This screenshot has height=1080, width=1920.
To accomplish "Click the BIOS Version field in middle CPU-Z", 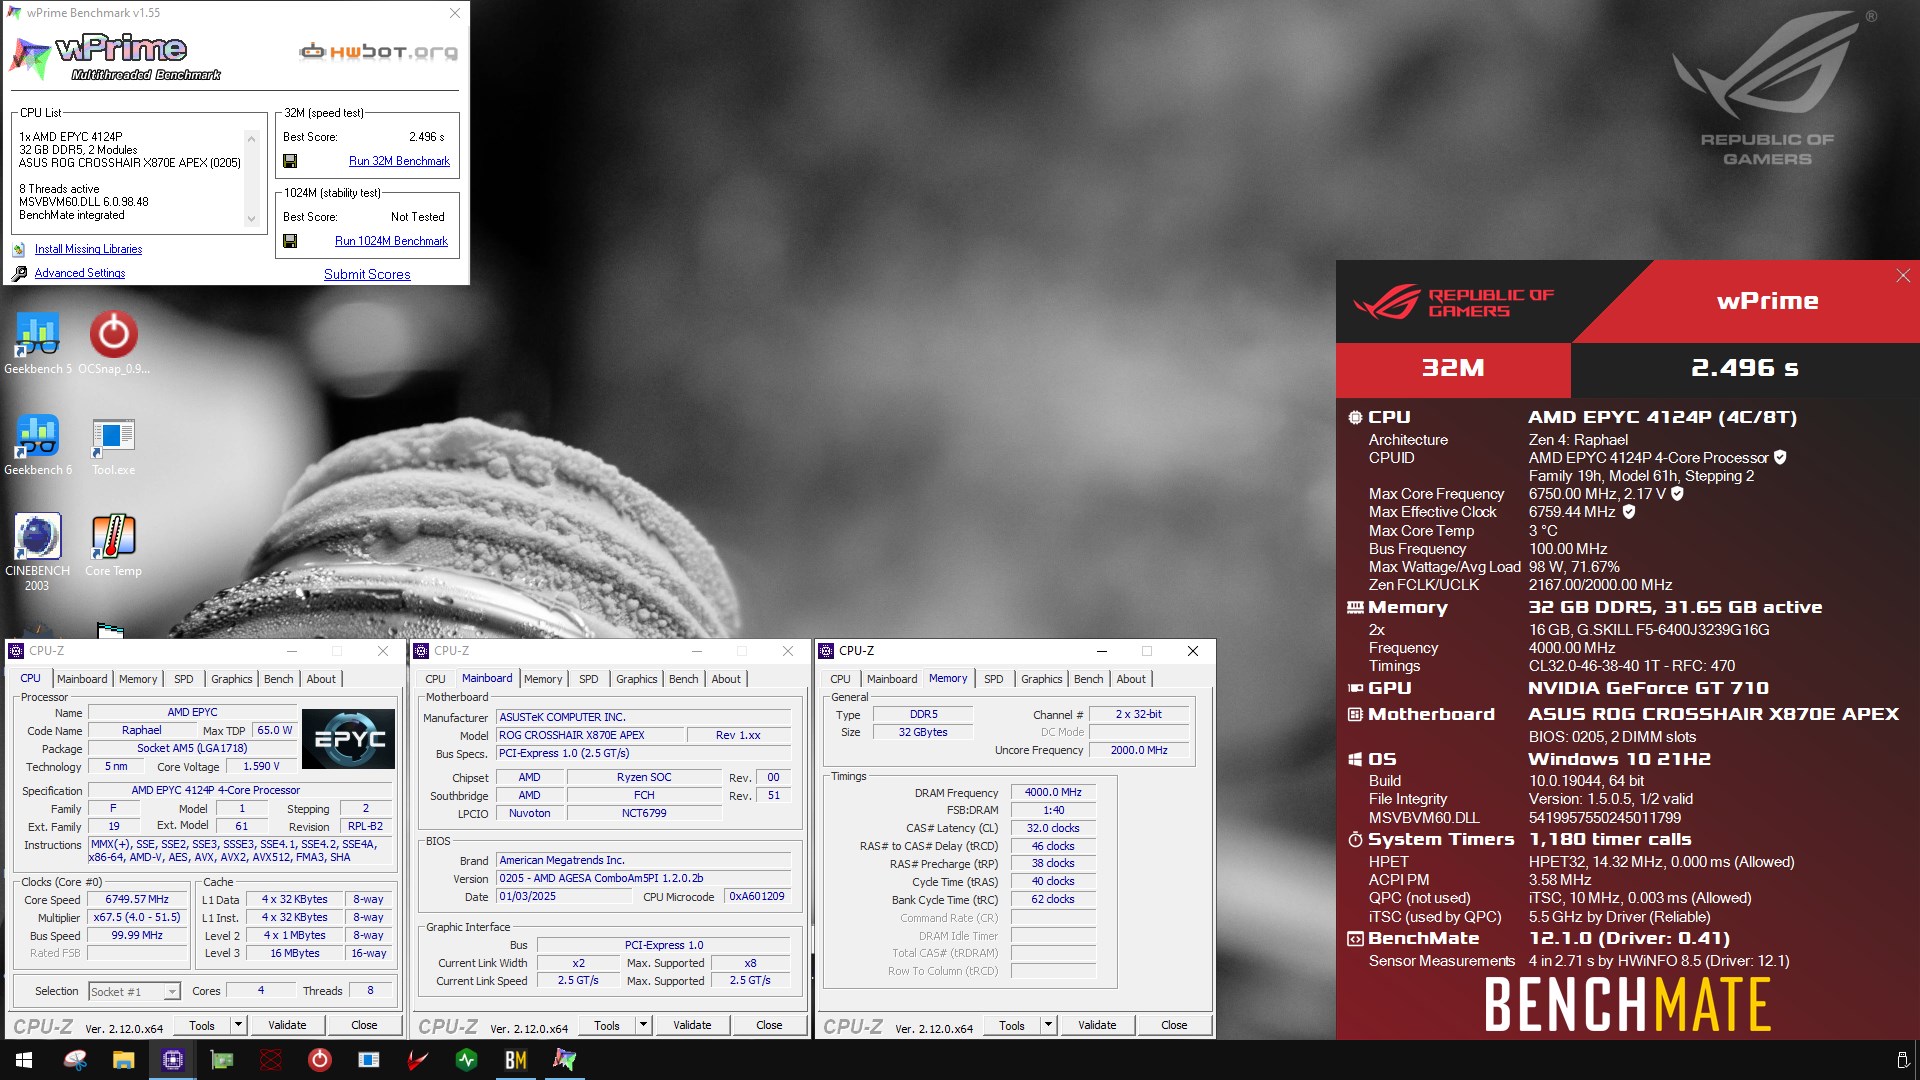I will 644,878.
